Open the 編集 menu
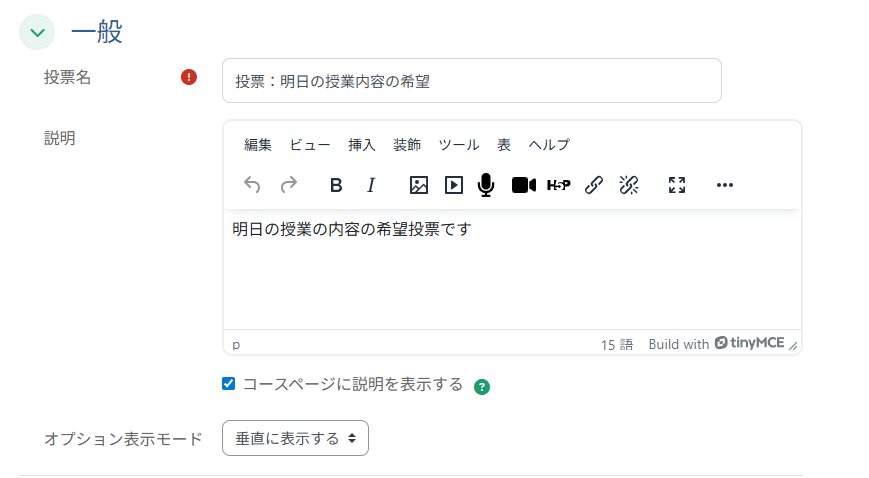The image size is (869, 478). (258, 145)
